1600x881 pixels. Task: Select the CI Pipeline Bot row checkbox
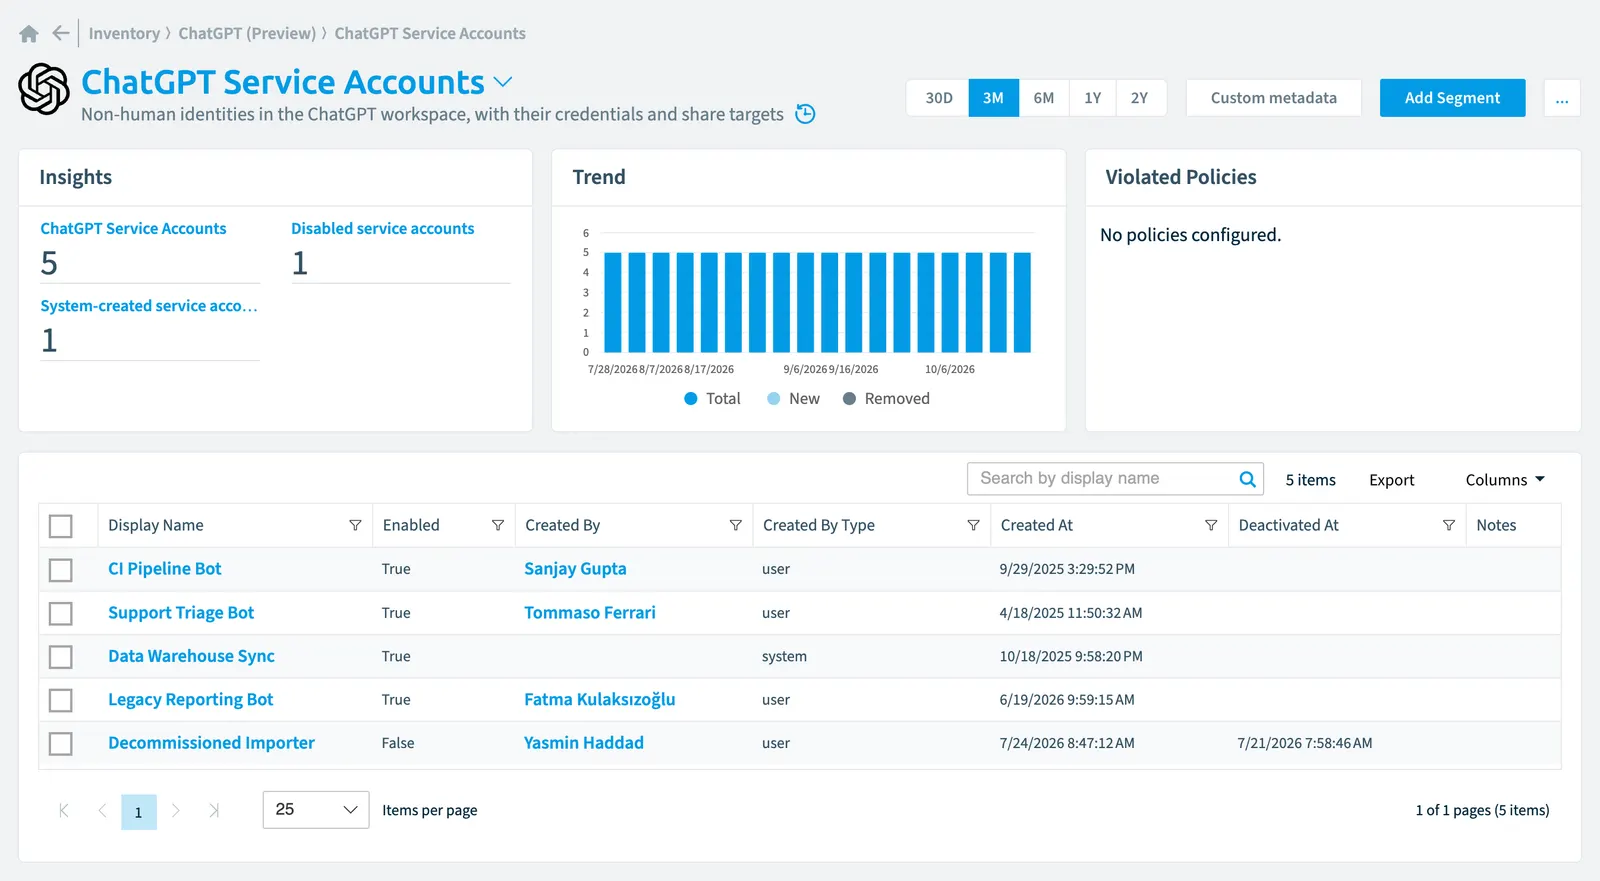[x=61, y=570]
